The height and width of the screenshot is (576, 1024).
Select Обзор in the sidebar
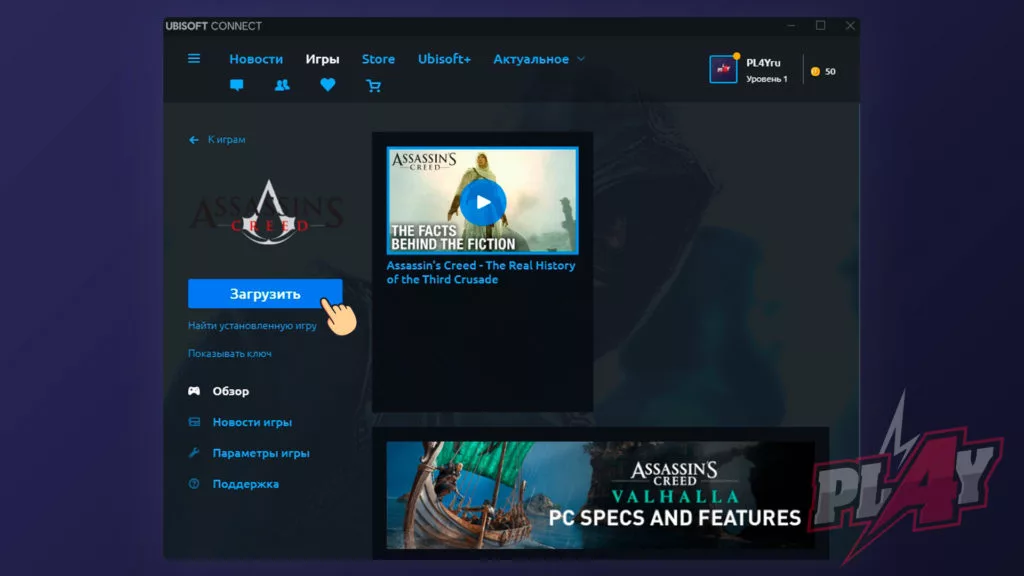(x=230, y=391)
